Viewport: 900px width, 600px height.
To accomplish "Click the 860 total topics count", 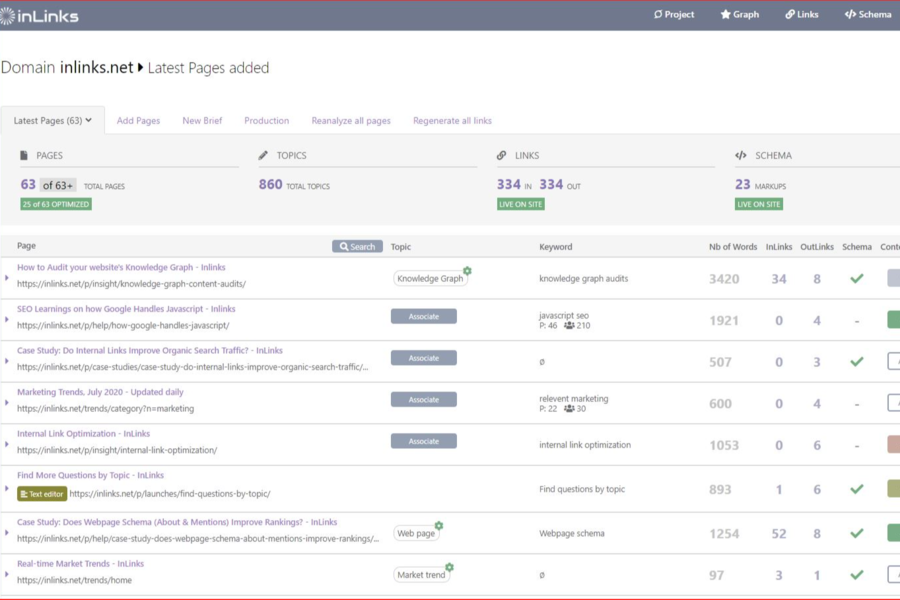I will 270,184.
